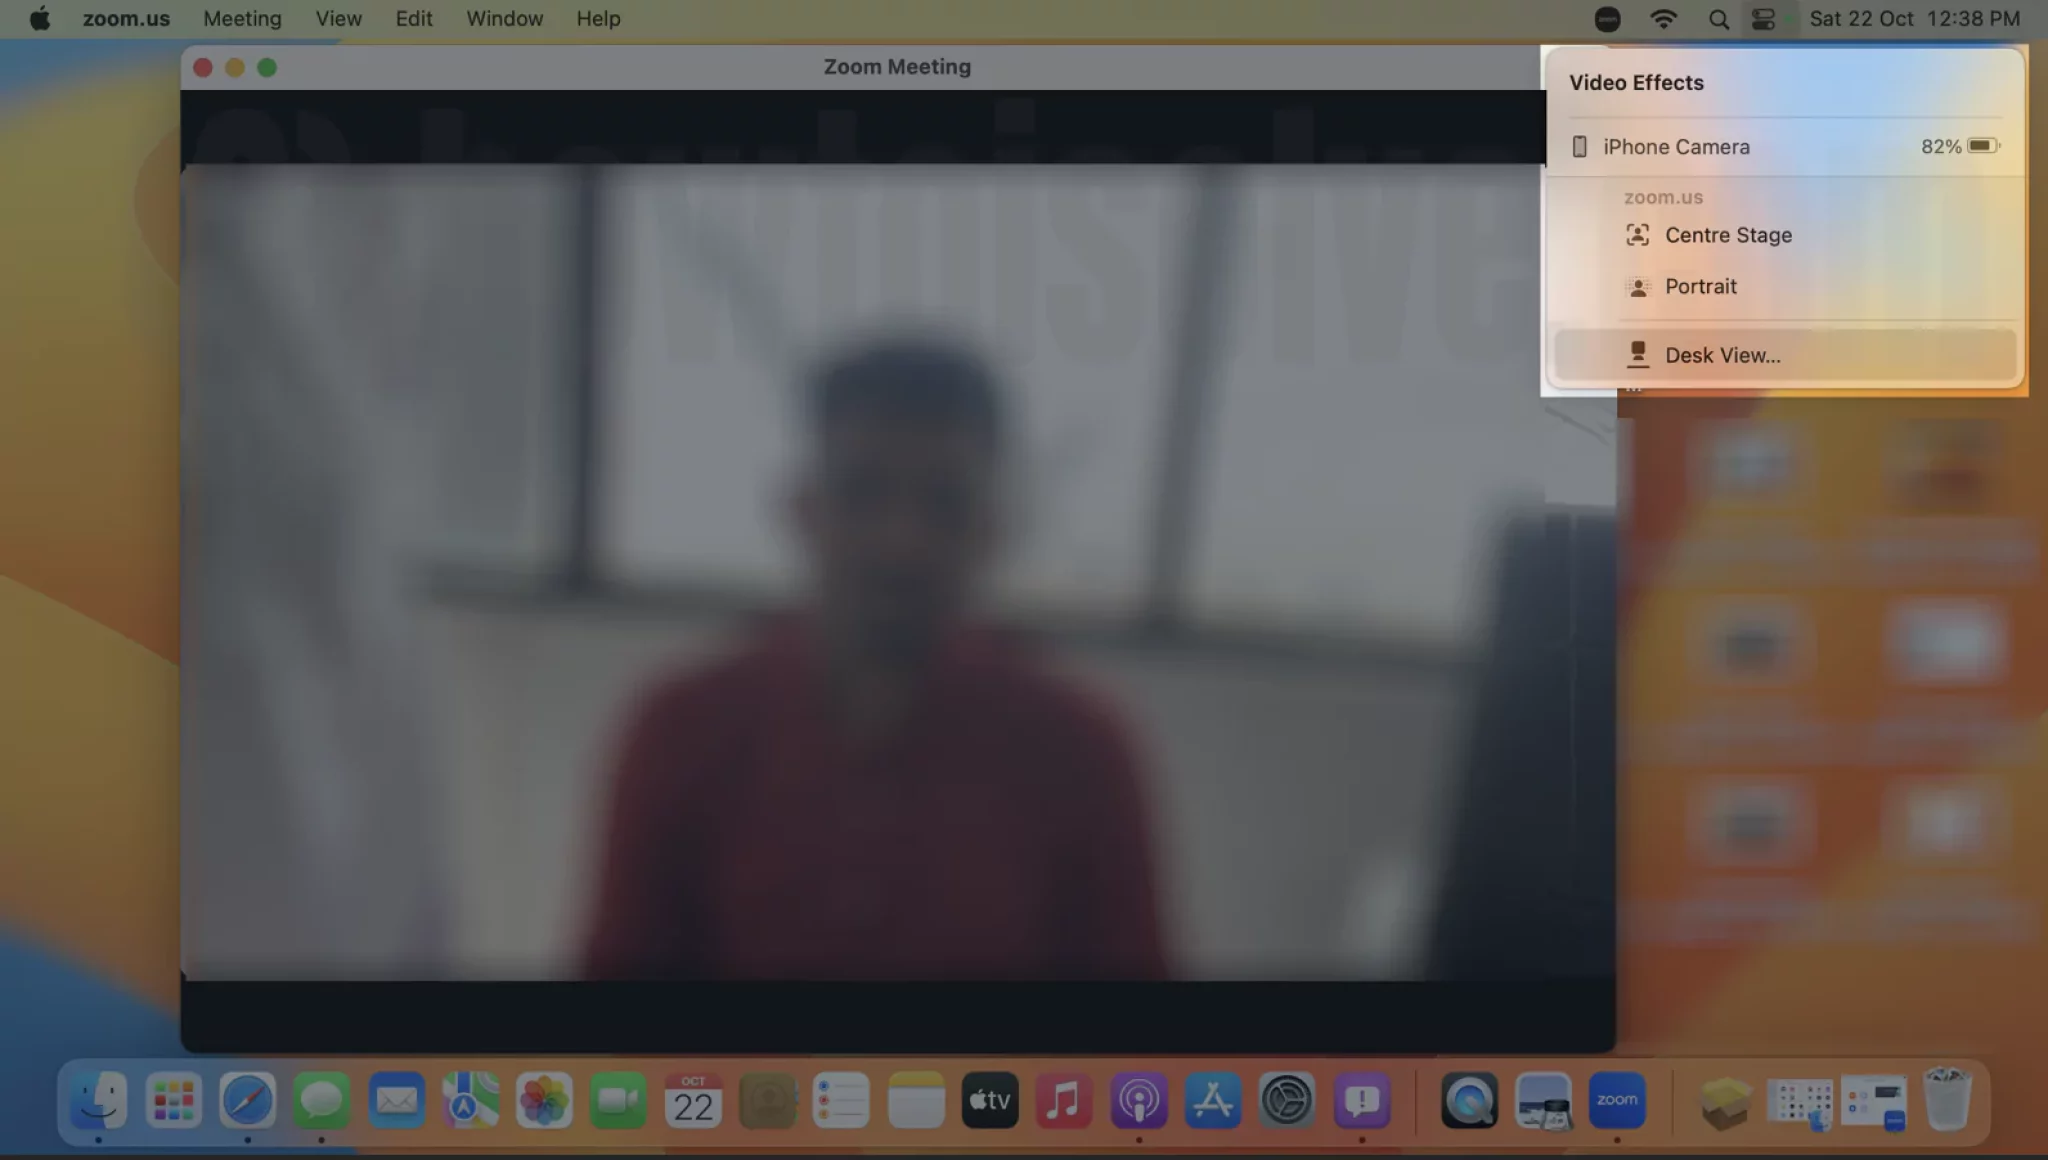The image size is (2048, 1160).
Task: Show date and time notifications
Action: (1914, 19)
